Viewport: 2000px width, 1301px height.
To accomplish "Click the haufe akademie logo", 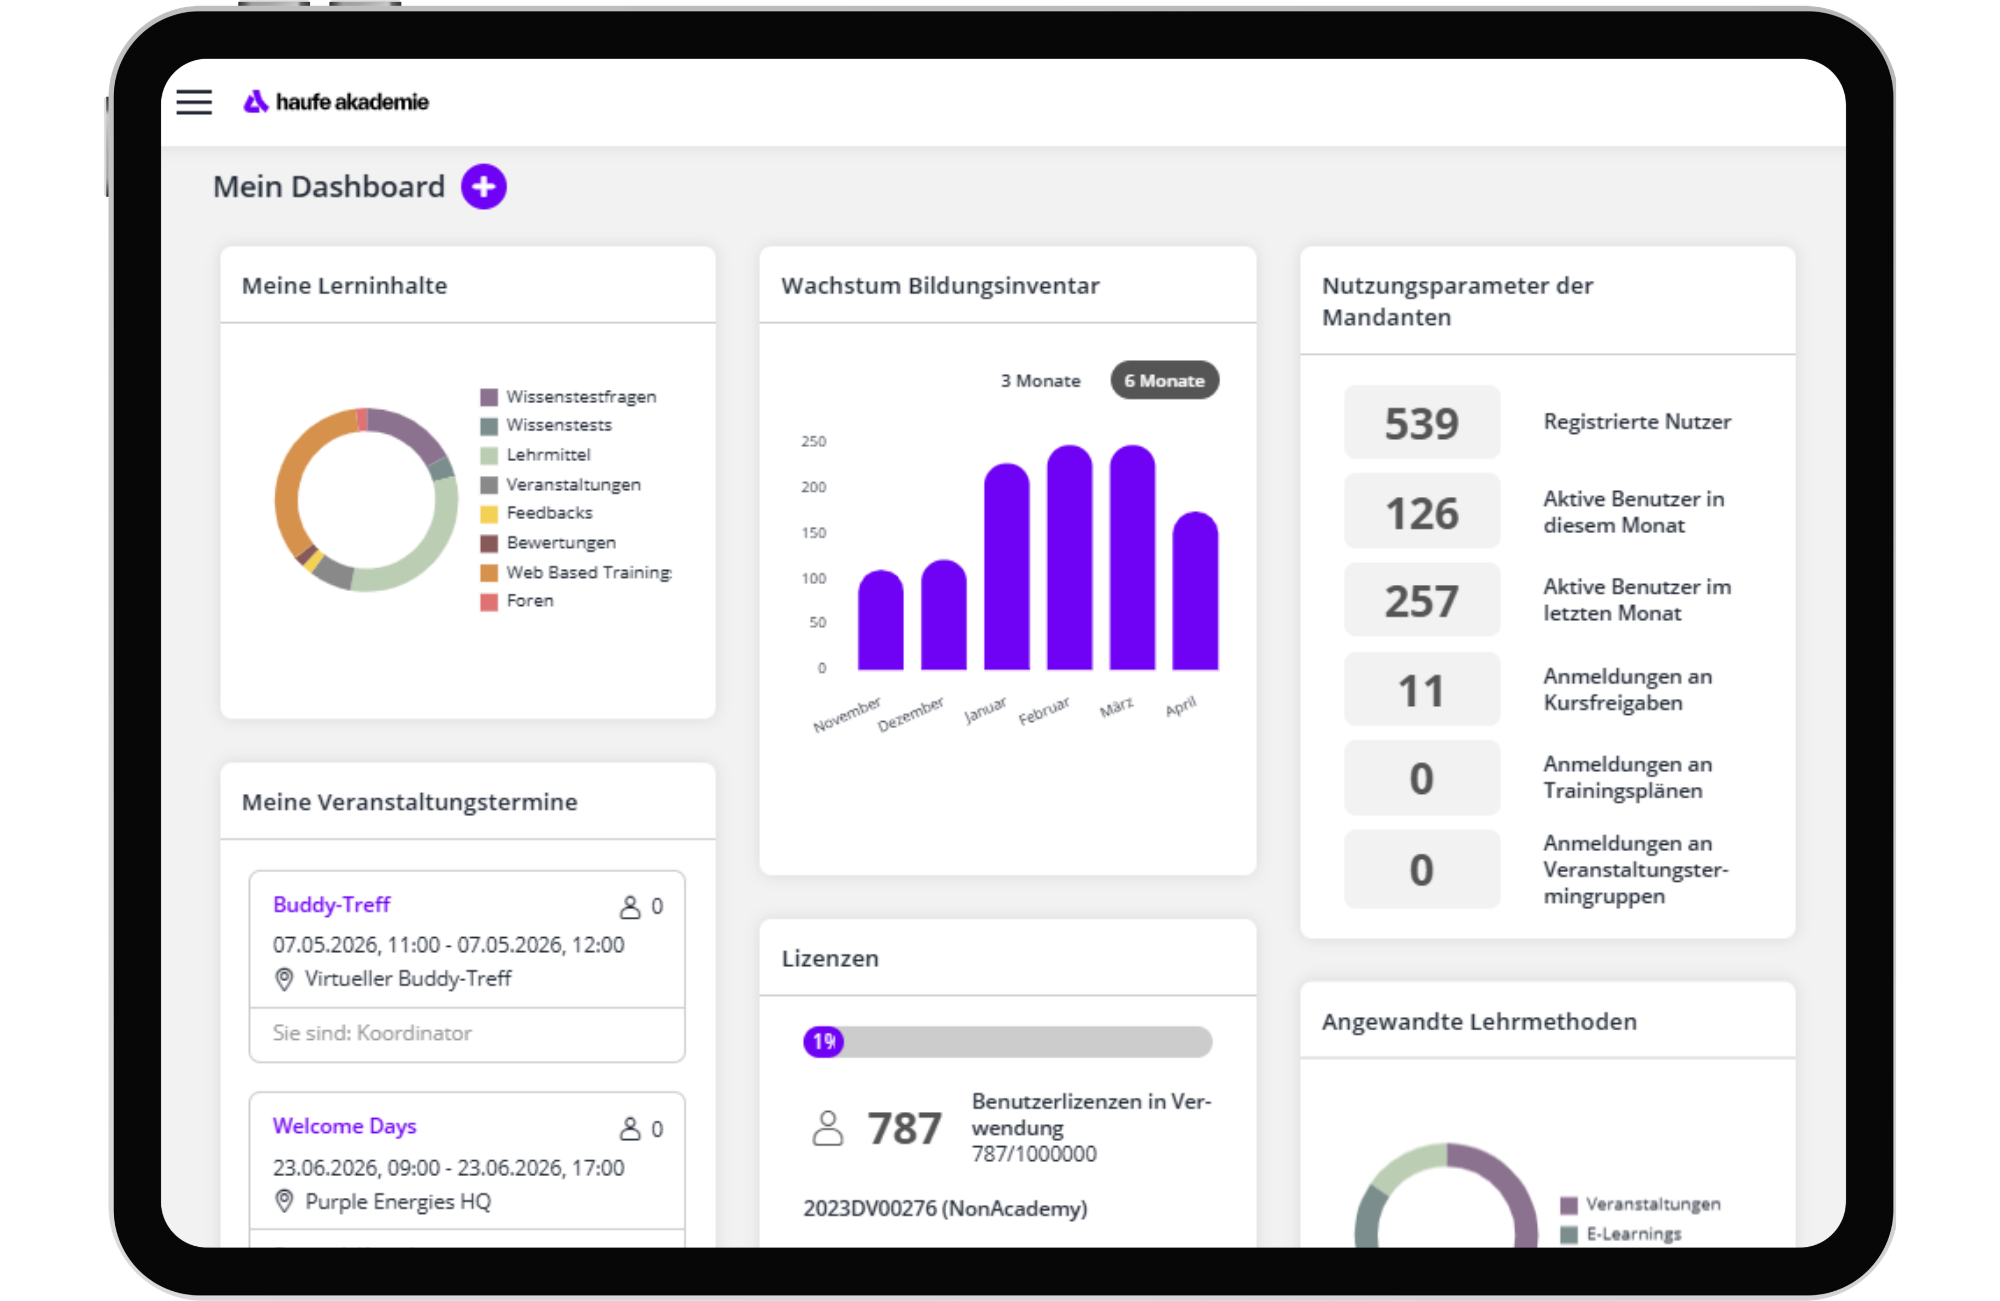I will (x=336, y=102).
